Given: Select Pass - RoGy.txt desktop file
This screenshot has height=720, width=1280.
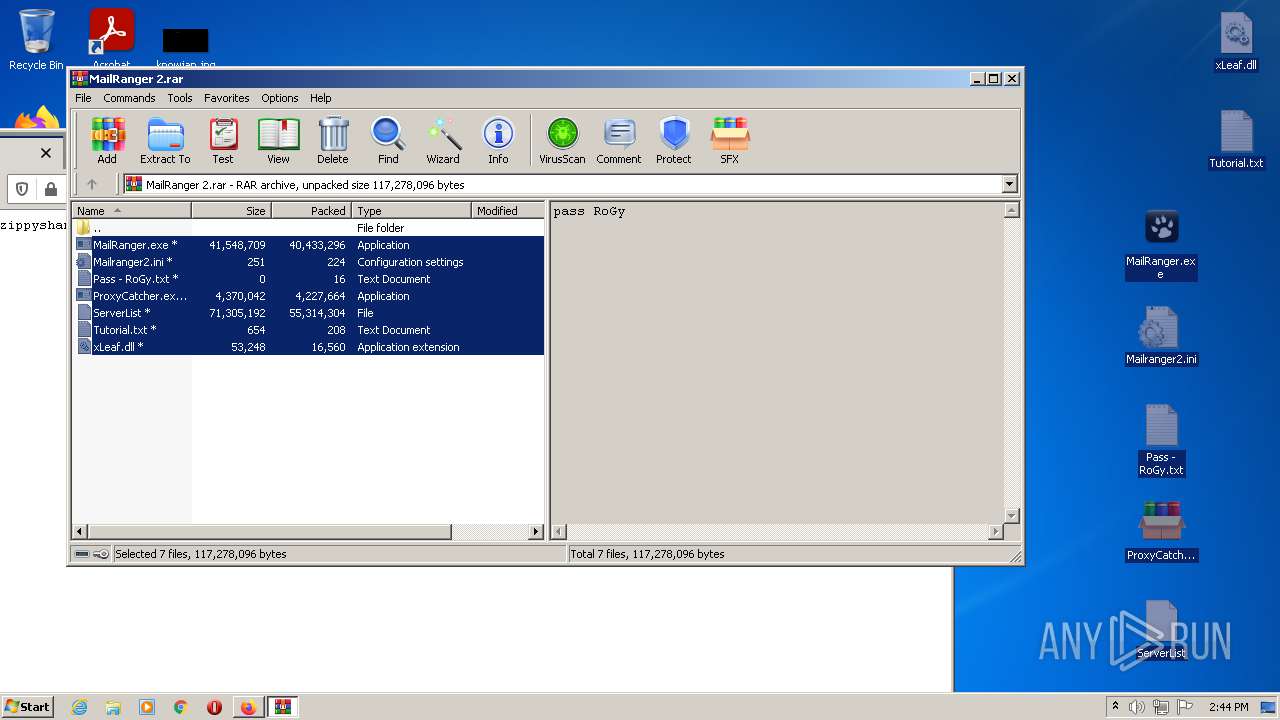Looking at the screenshot, I should [1161, 440].
